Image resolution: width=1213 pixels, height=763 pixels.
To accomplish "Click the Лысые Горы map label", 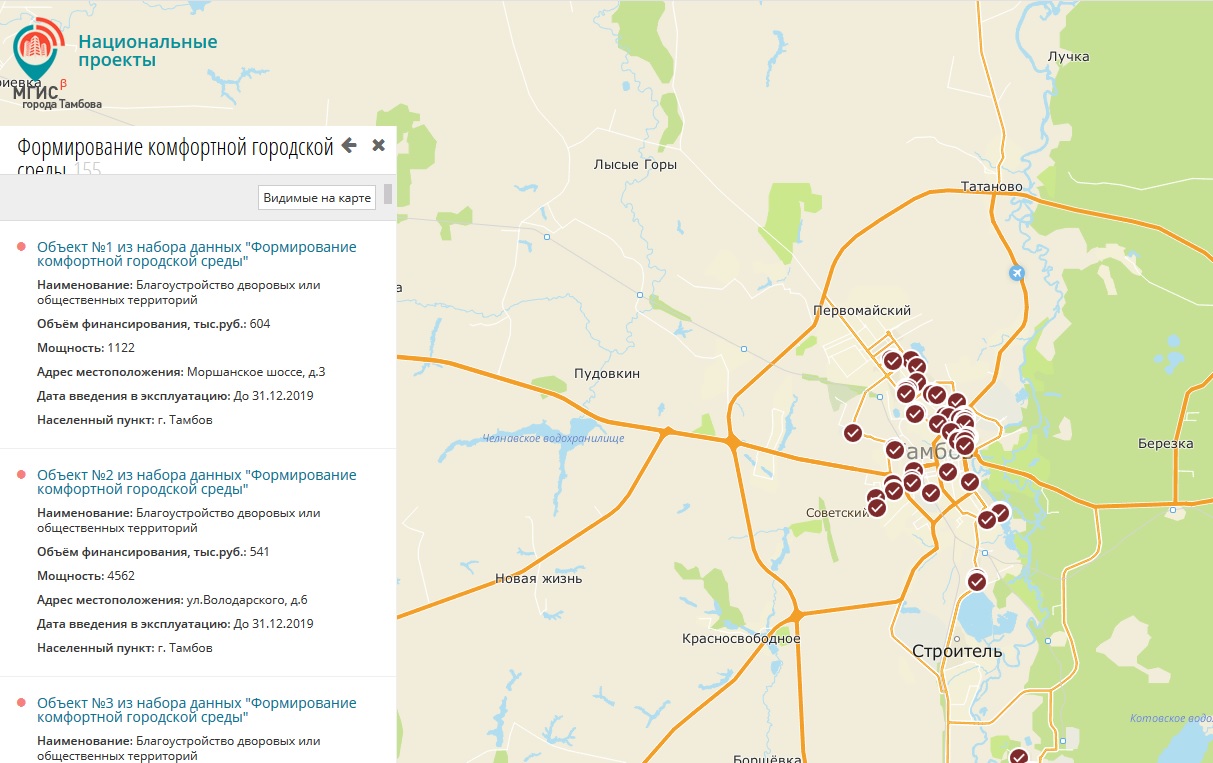I will point(635,165).
